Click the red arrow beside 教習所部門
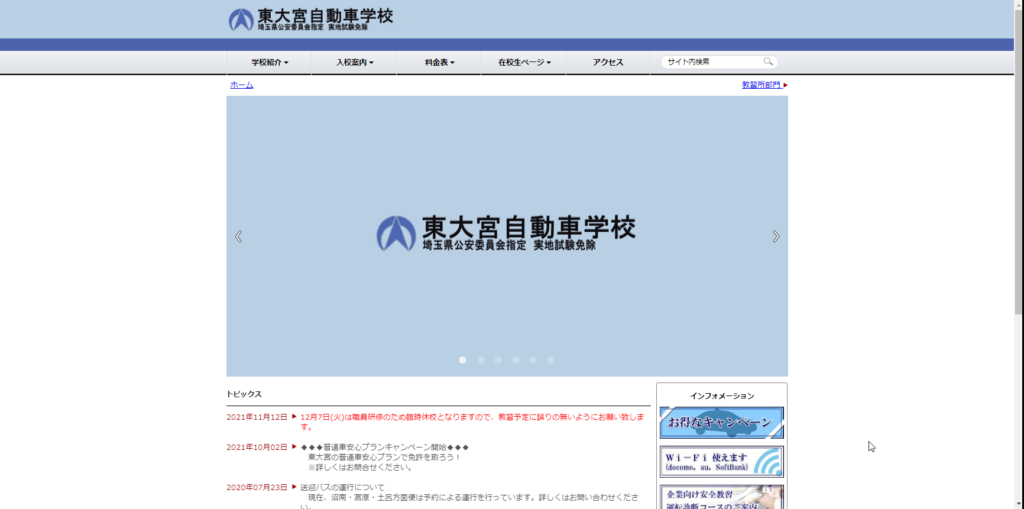Screen dimensions: 1024x509 (x=786, y=85)
